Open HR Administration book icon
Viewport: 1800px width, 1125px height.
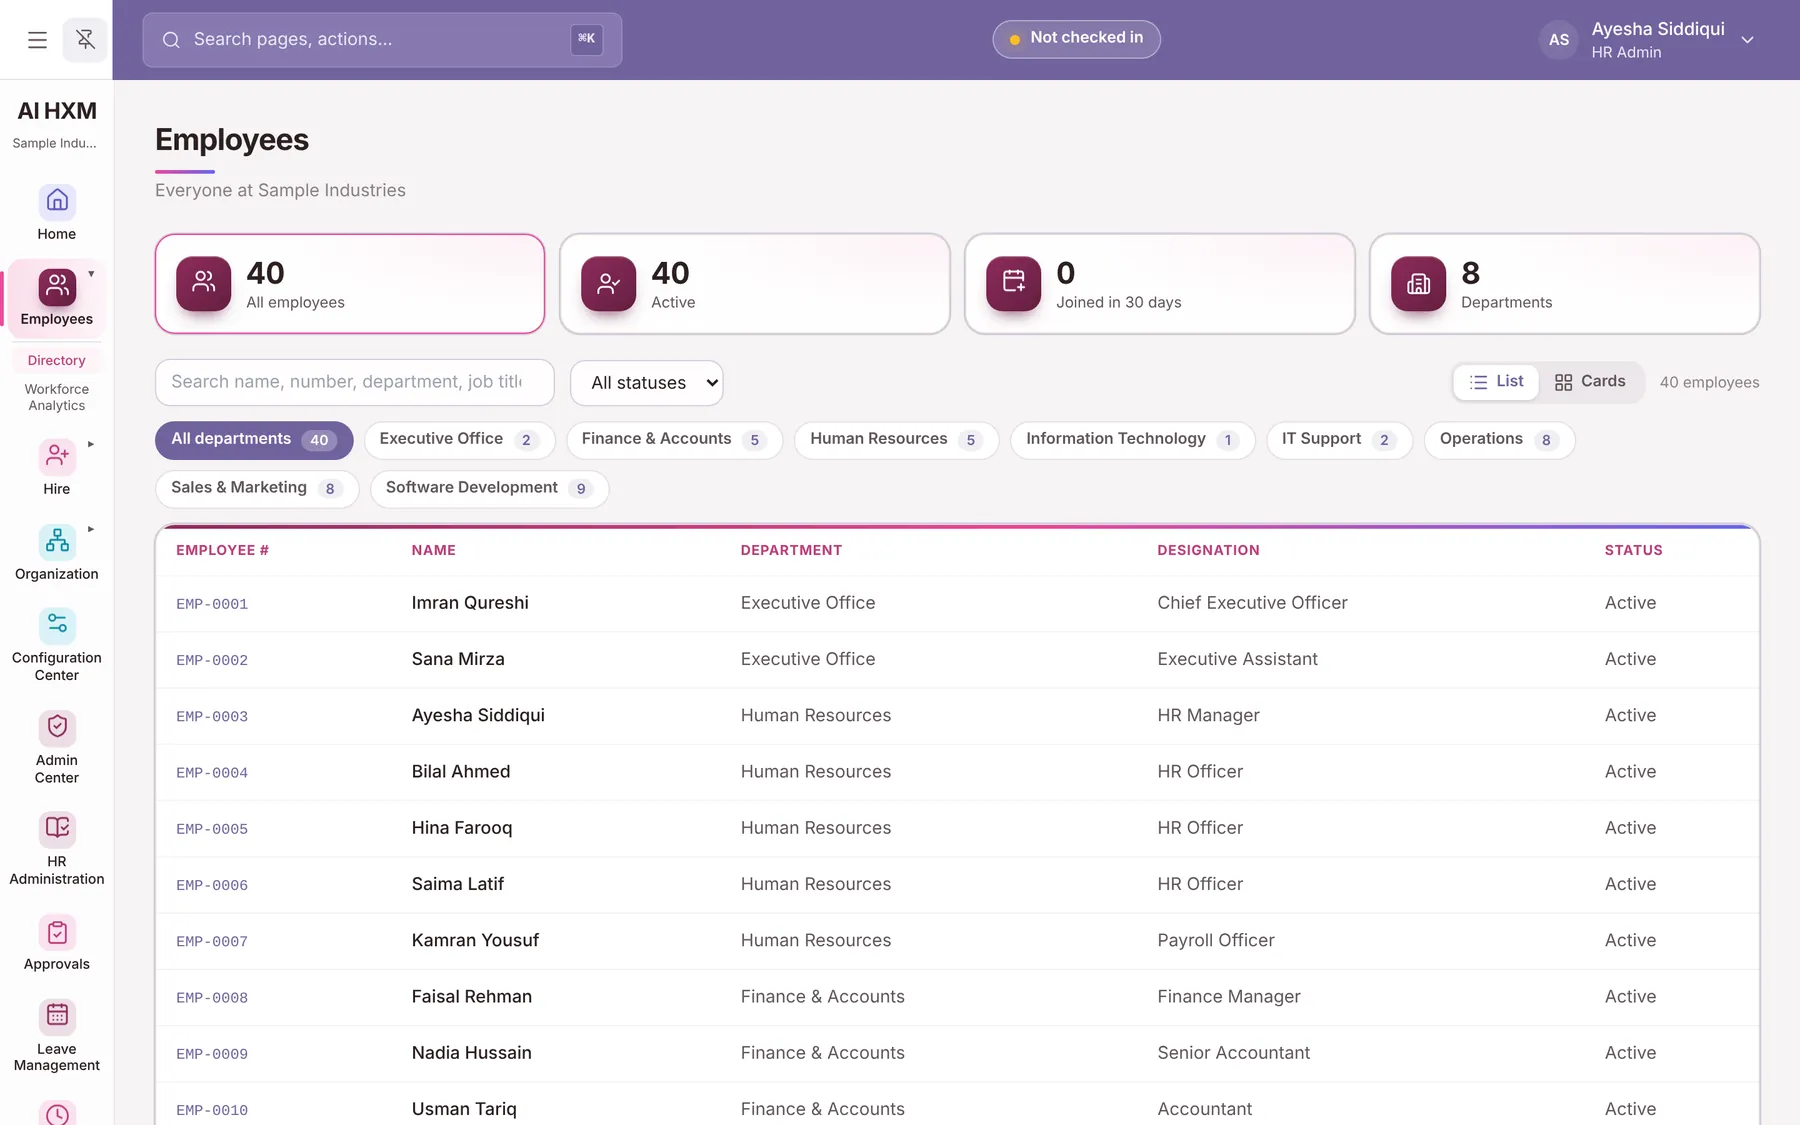click(57, 829)
